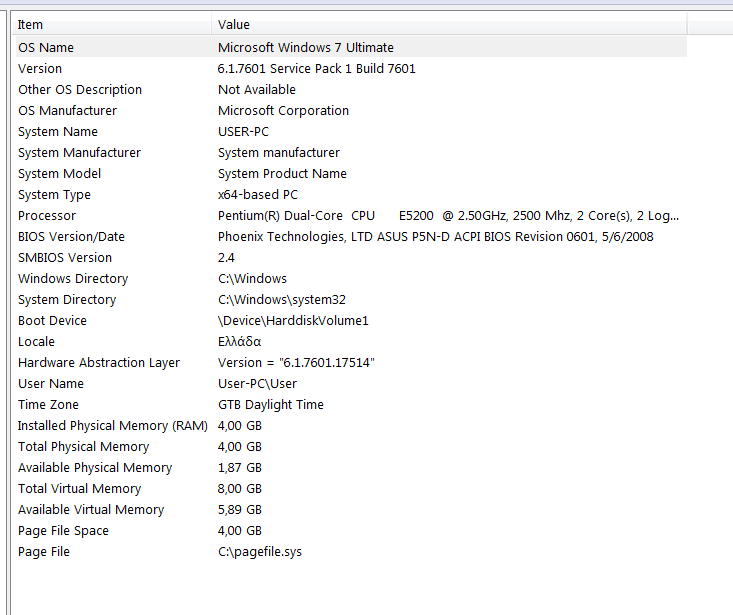The height and width of the screenshot is (615, 733).
Task: Select the System Model row label
Action: pos(59,174)
